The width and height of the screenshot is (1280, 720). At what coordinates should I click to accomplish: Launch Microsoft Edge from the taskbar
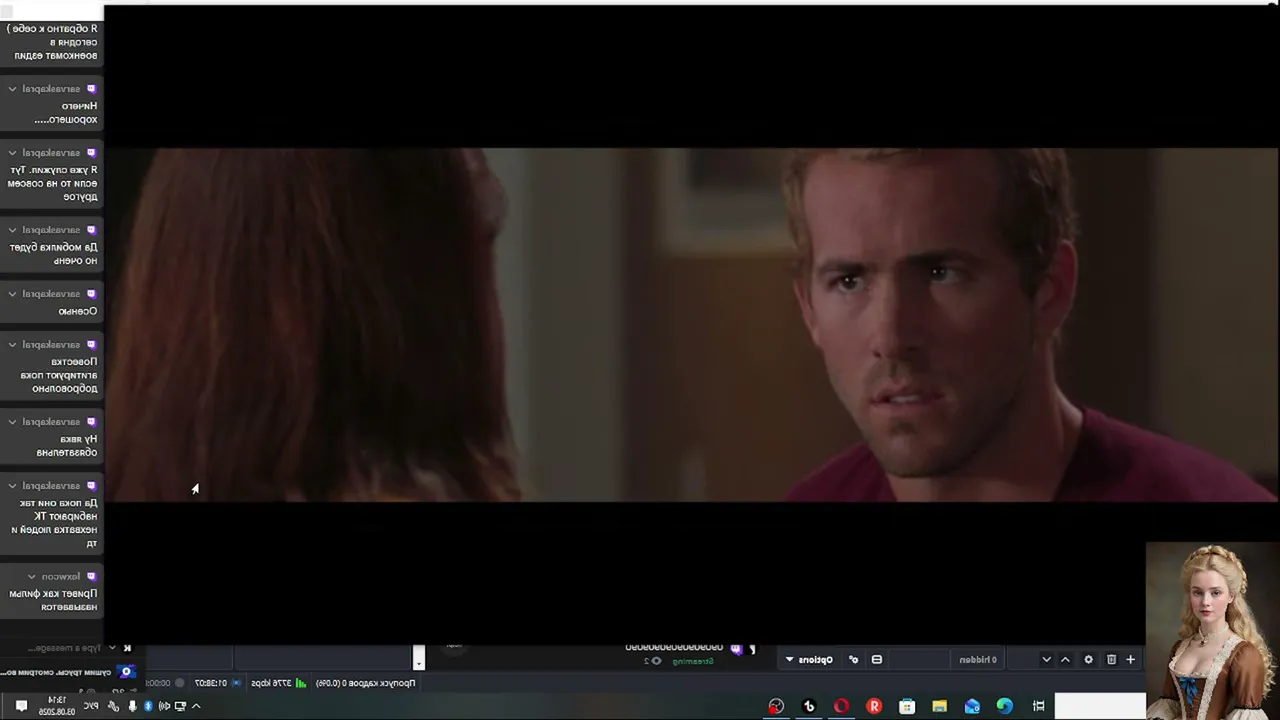1004,706
